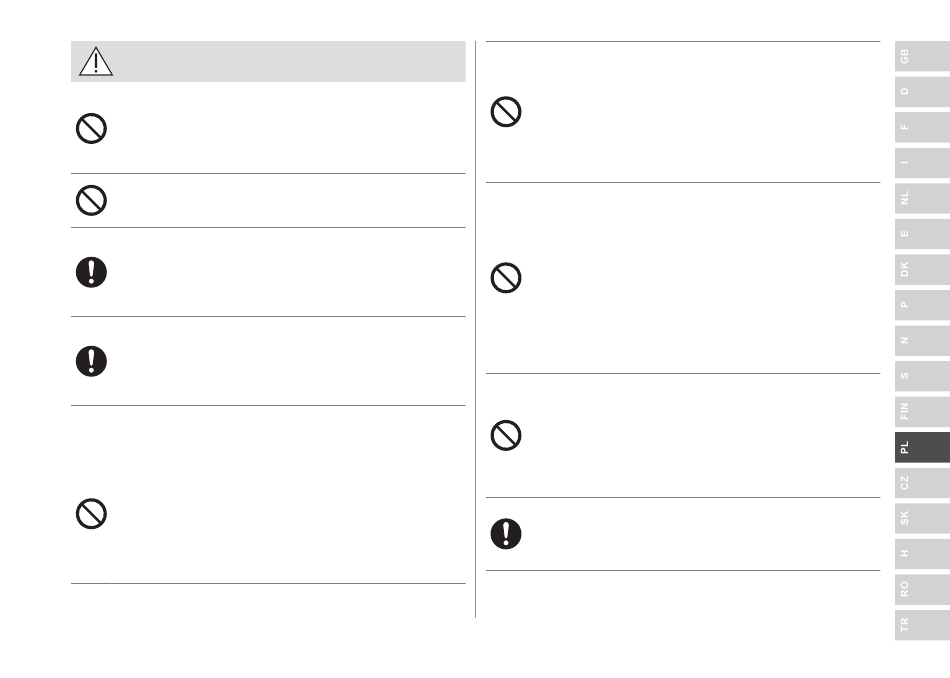Click the mandatory exclamation icon in right column

506,534
